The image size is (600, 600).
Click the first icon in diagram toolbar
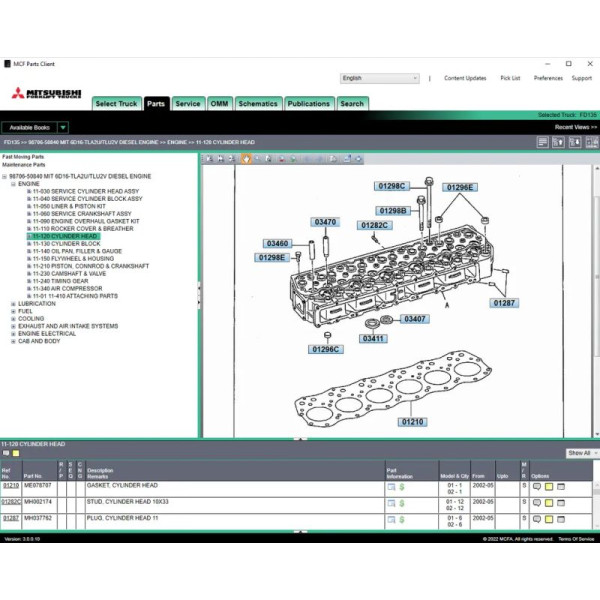click(x=208, y=158)
